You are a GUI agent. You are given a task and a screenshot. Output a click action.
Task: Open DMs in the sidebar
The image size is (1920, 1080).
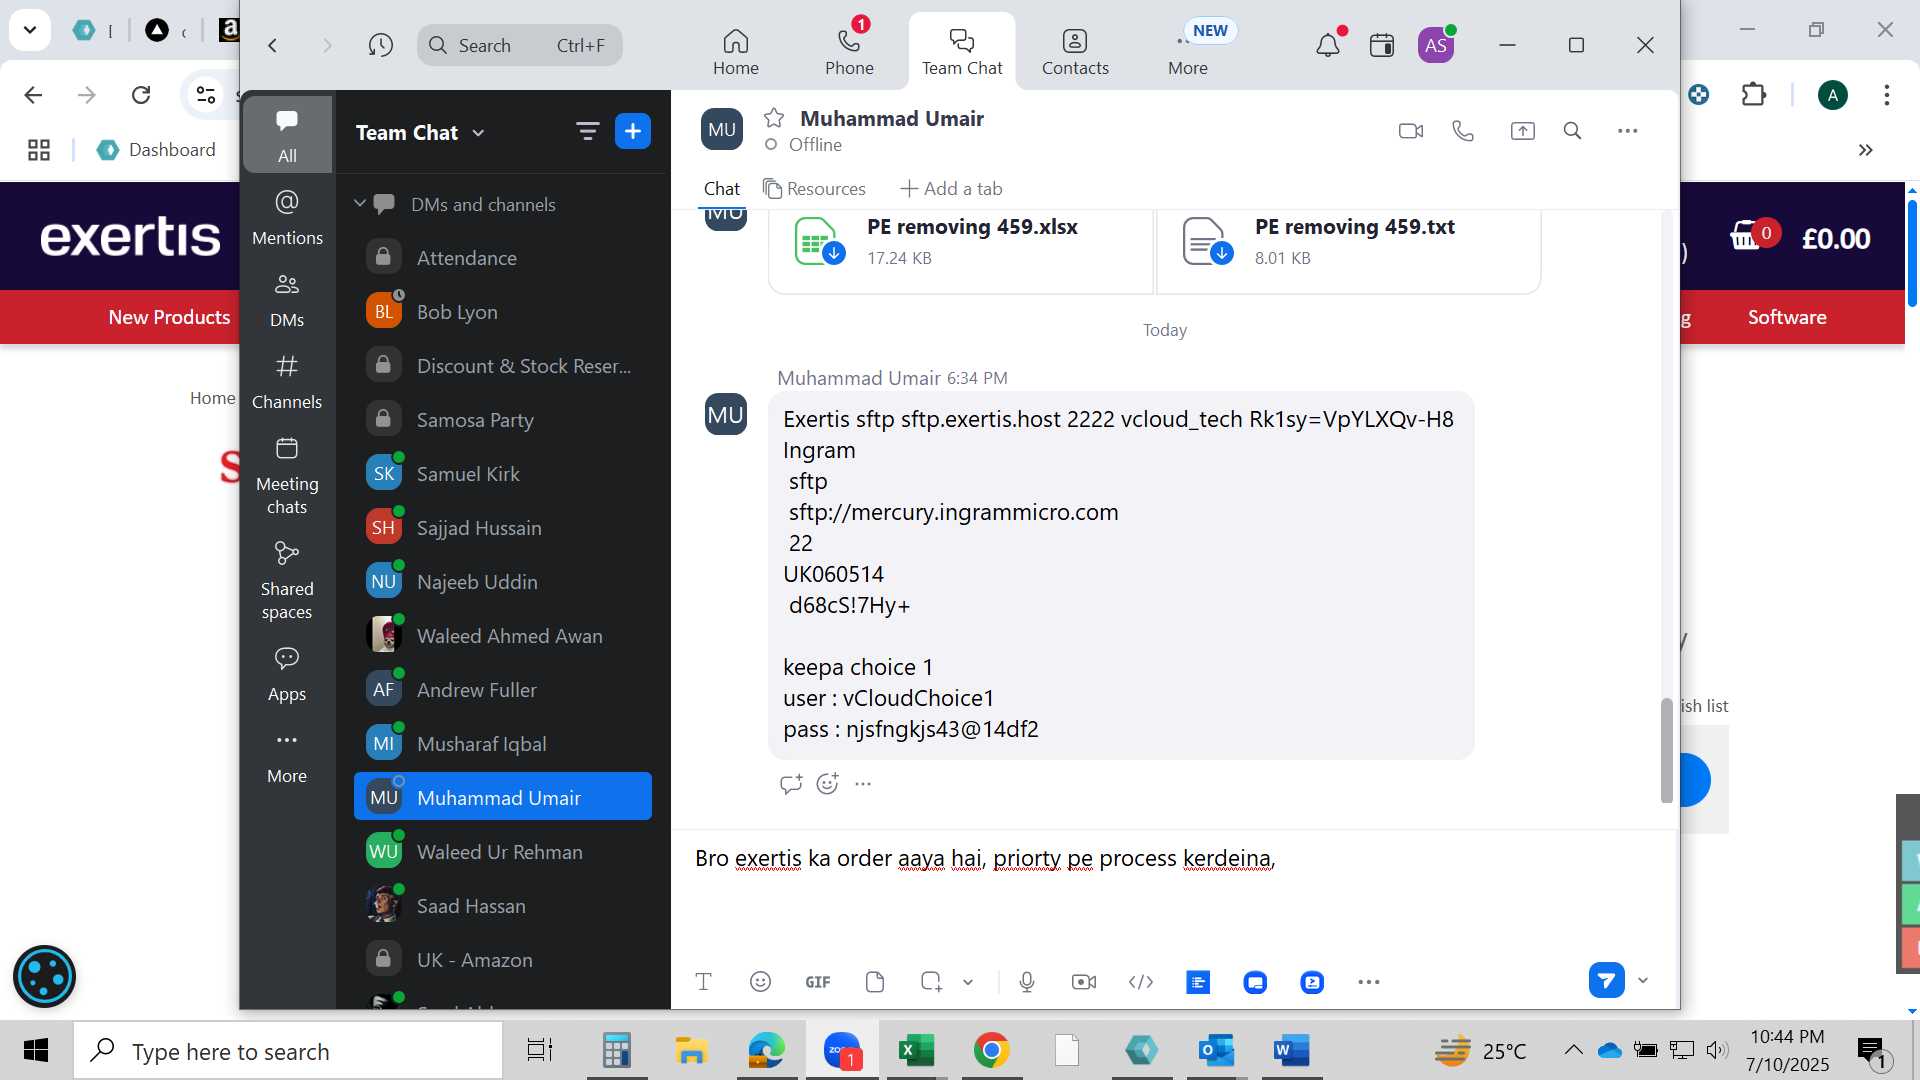(287, 300)
